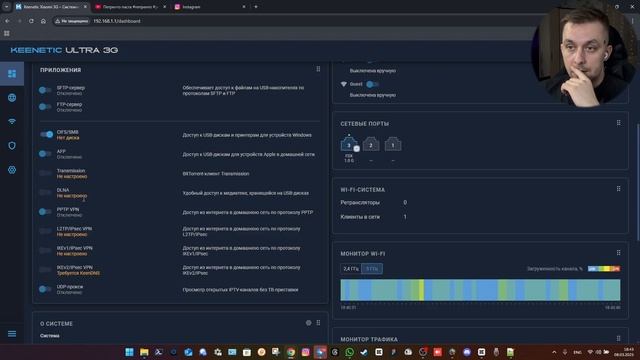The image size is (640, 360).
Task: Open the management gear icon in the sidebar
Action: pos(12,170)
